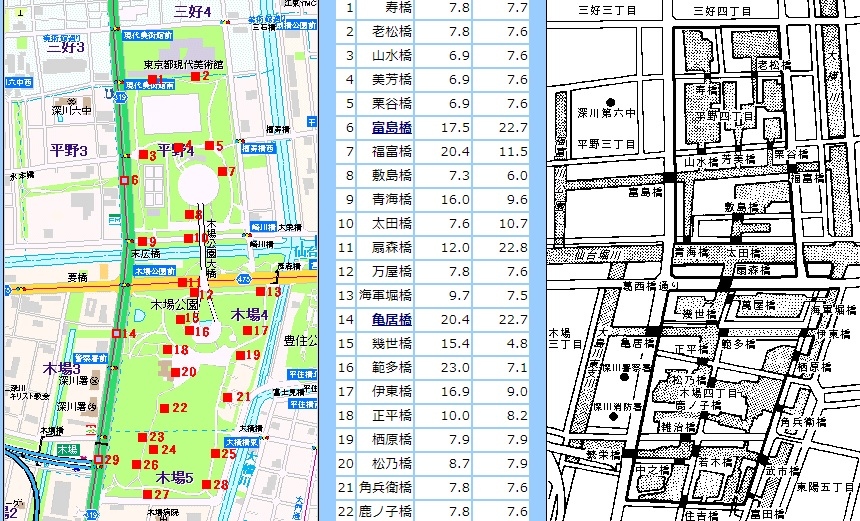The width and height of the screenshot is (860, 521).
Task: Click hollow red marker number 29
Action: point(99,460)
